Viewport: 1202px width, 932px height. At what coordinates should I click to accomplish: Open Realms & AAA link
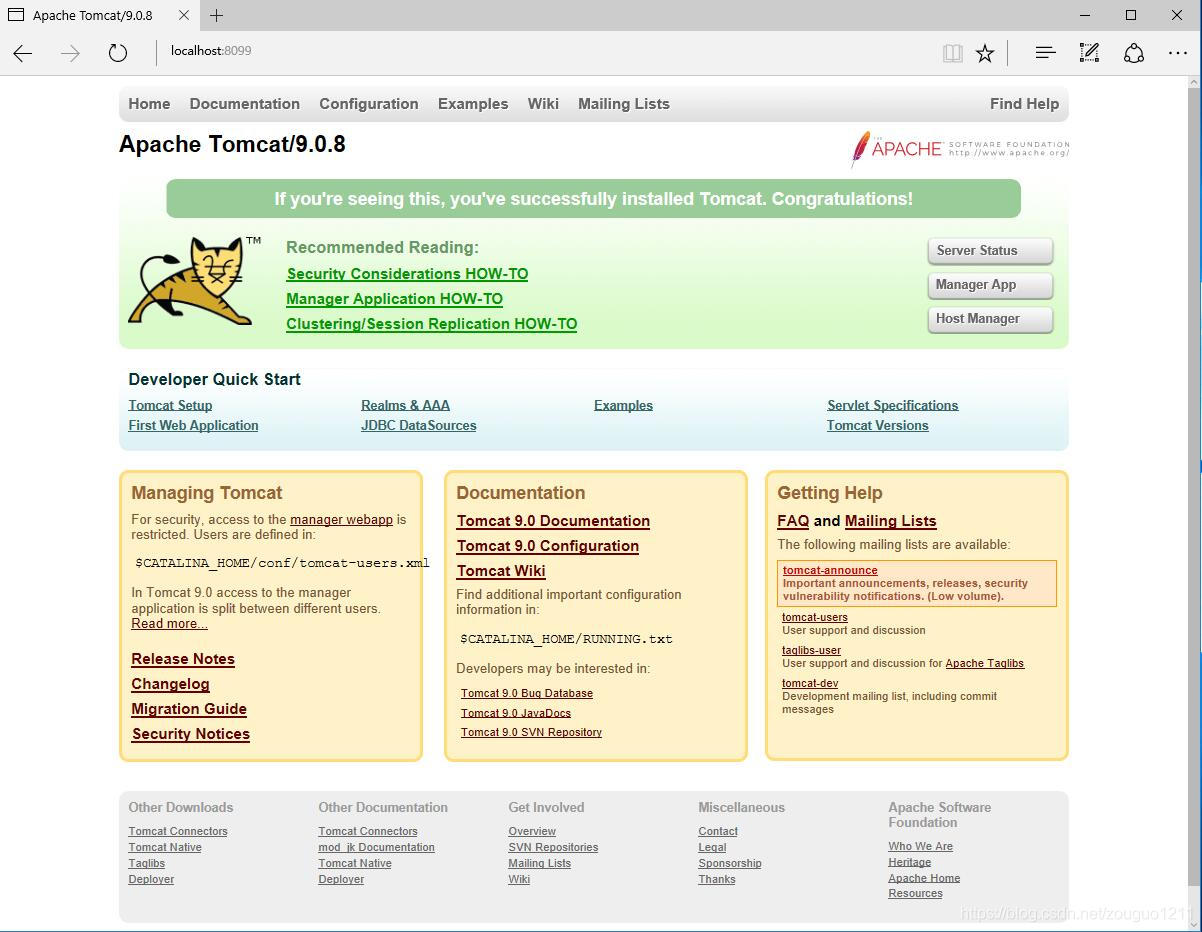[405, 405]
